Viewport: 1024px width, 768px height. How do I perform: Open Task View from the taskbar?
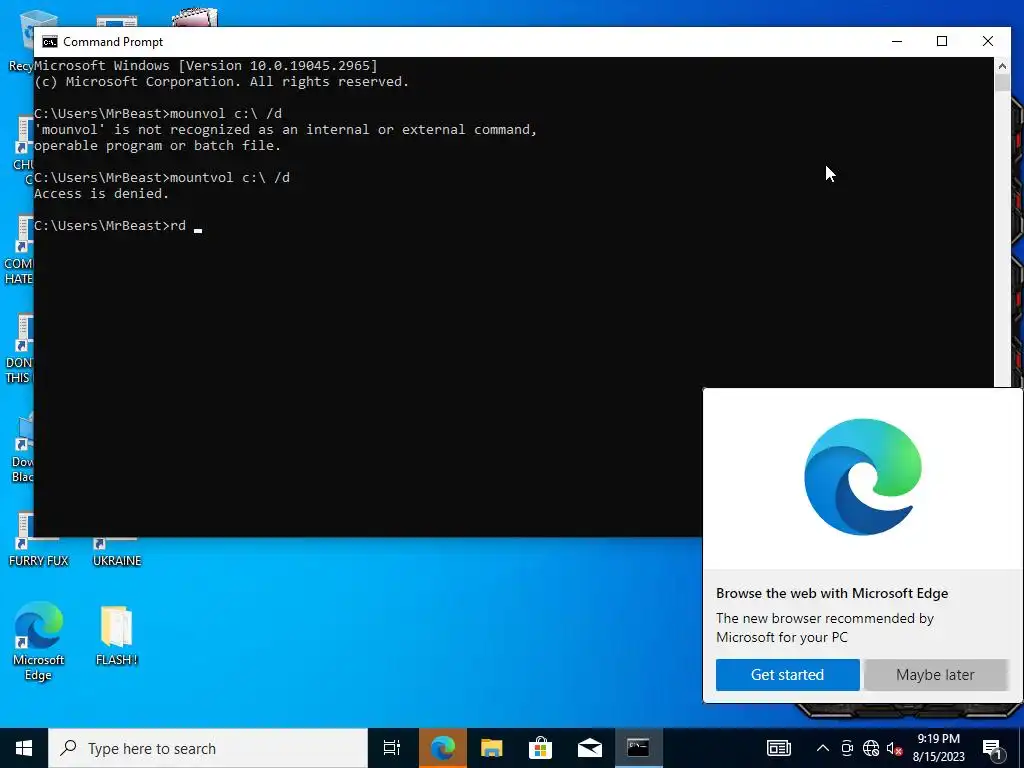click(x=392, y=748)
